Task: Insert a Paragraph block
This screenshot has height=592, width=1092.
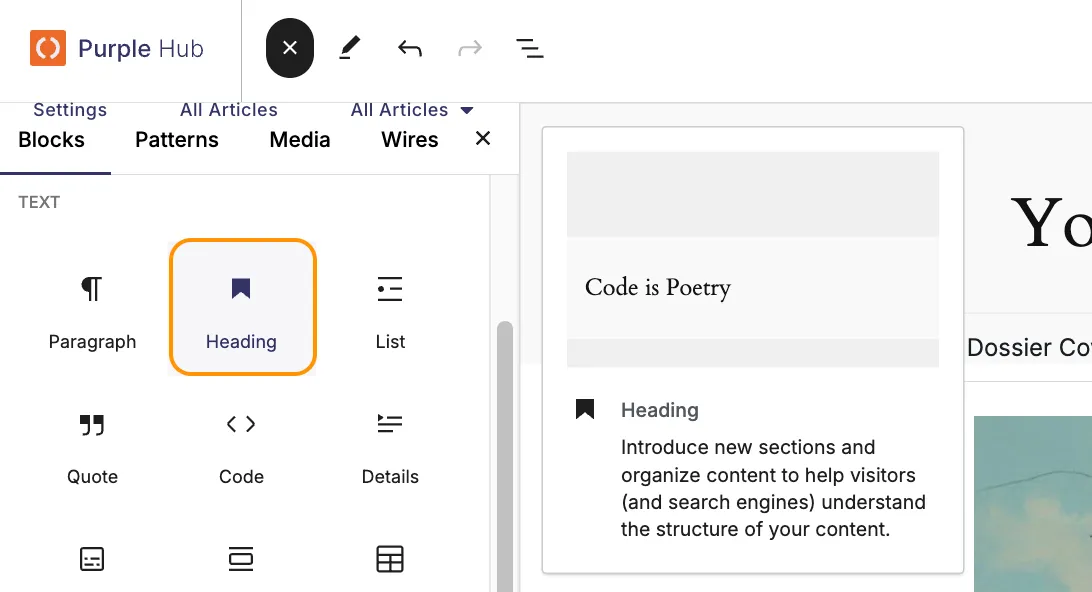Action: (92, 307)
